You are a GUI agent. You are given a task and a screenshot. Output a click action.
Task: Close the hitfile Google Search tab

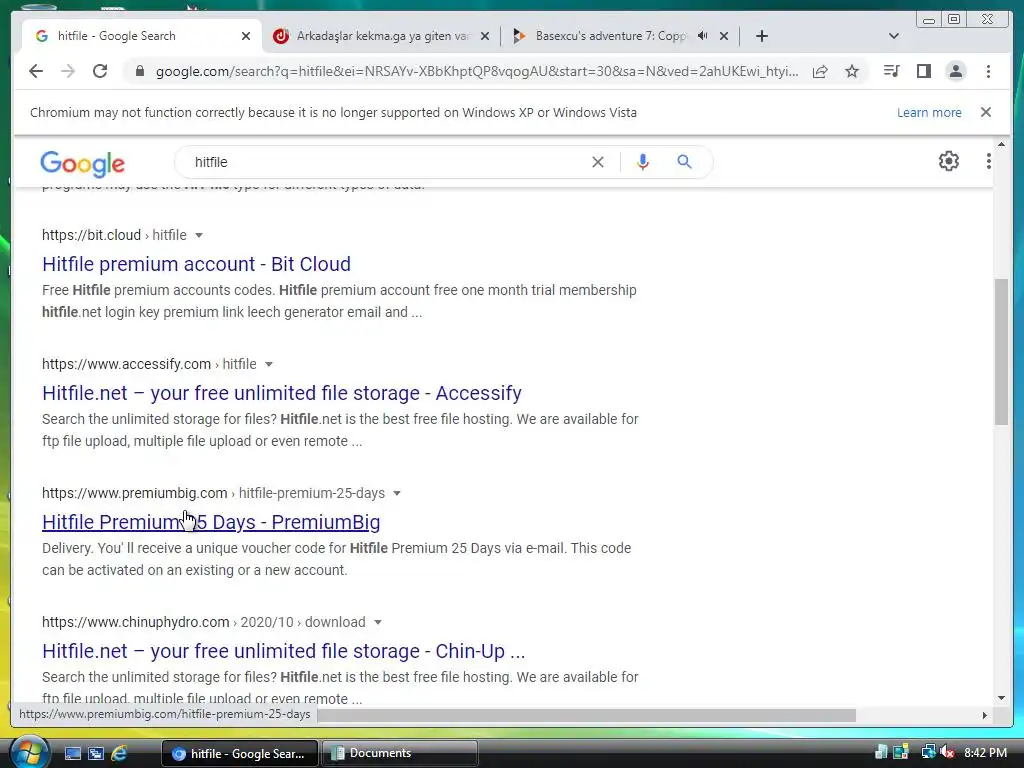click(246, 36)
